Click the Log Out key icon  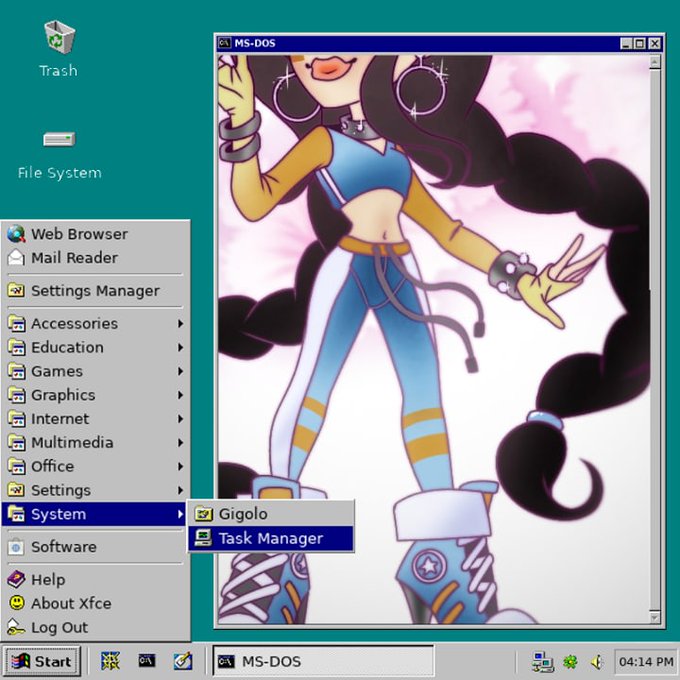pyautogui.click(x=16, y=627)
